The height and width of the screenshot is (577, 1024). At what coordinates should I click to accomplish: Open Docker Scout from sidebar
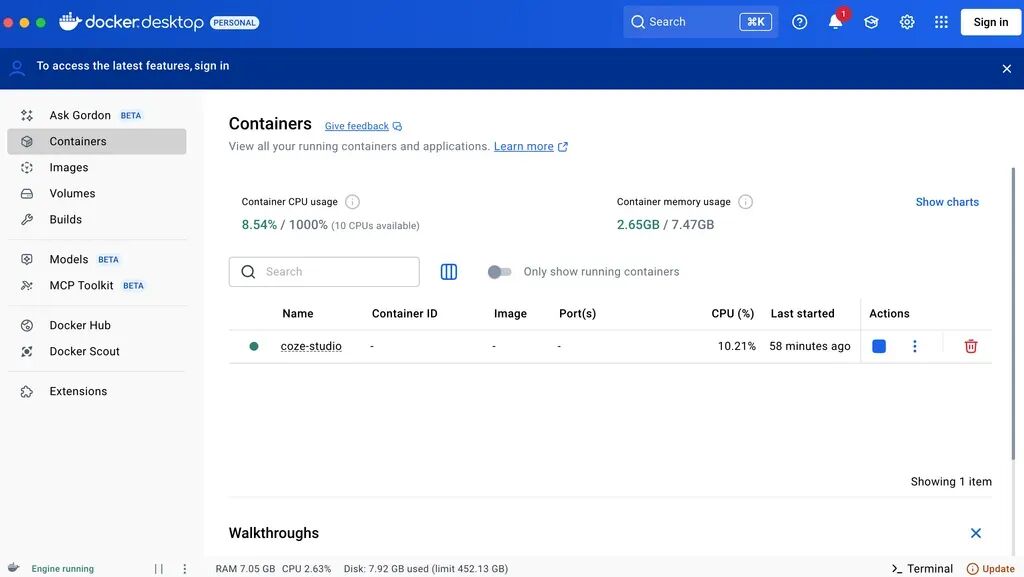(x=97, y=352)
